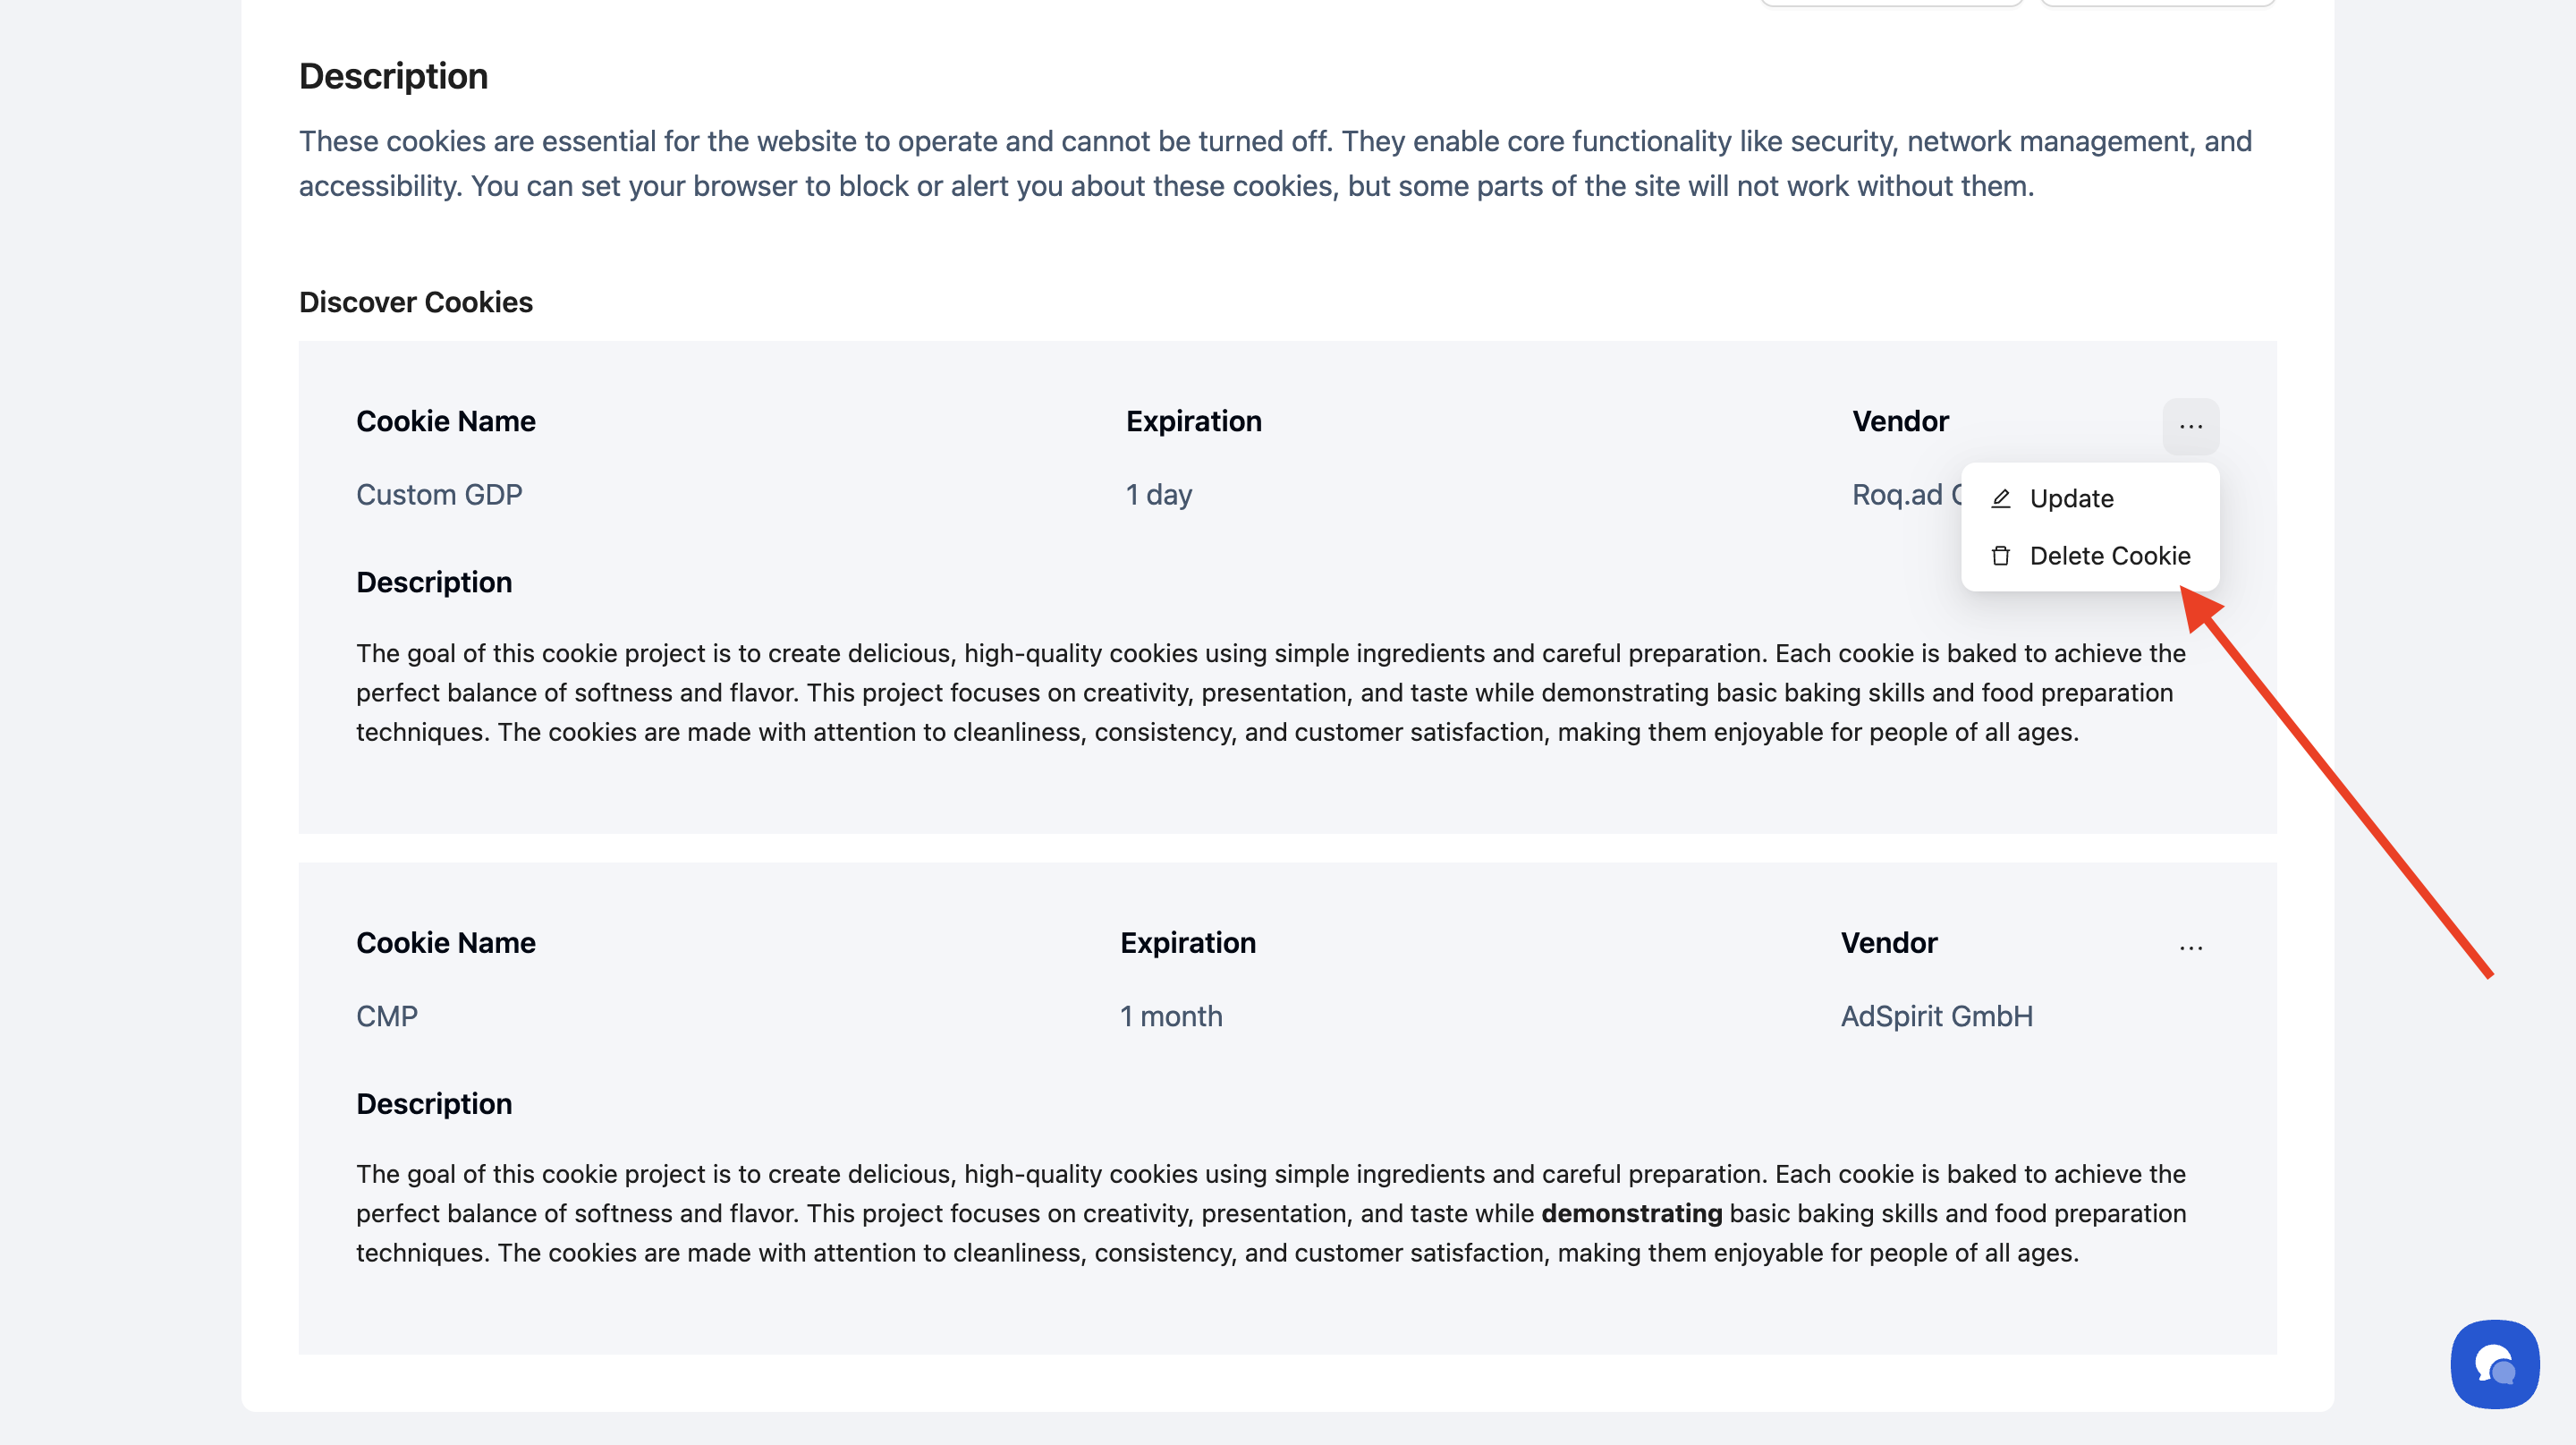Open the chat support widget

click(x=2494, y=1364)
